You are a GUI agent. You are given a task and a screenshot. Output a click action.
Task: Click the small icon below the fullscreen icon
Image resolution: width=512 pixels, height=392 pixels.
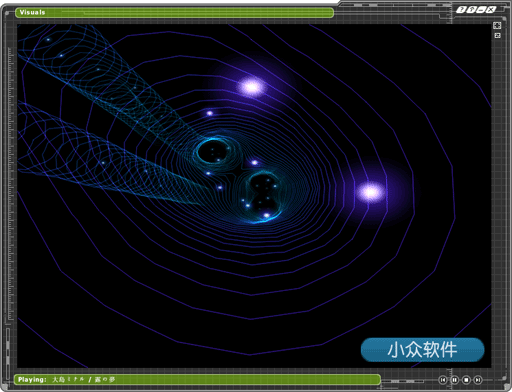(x=497, y=35)
